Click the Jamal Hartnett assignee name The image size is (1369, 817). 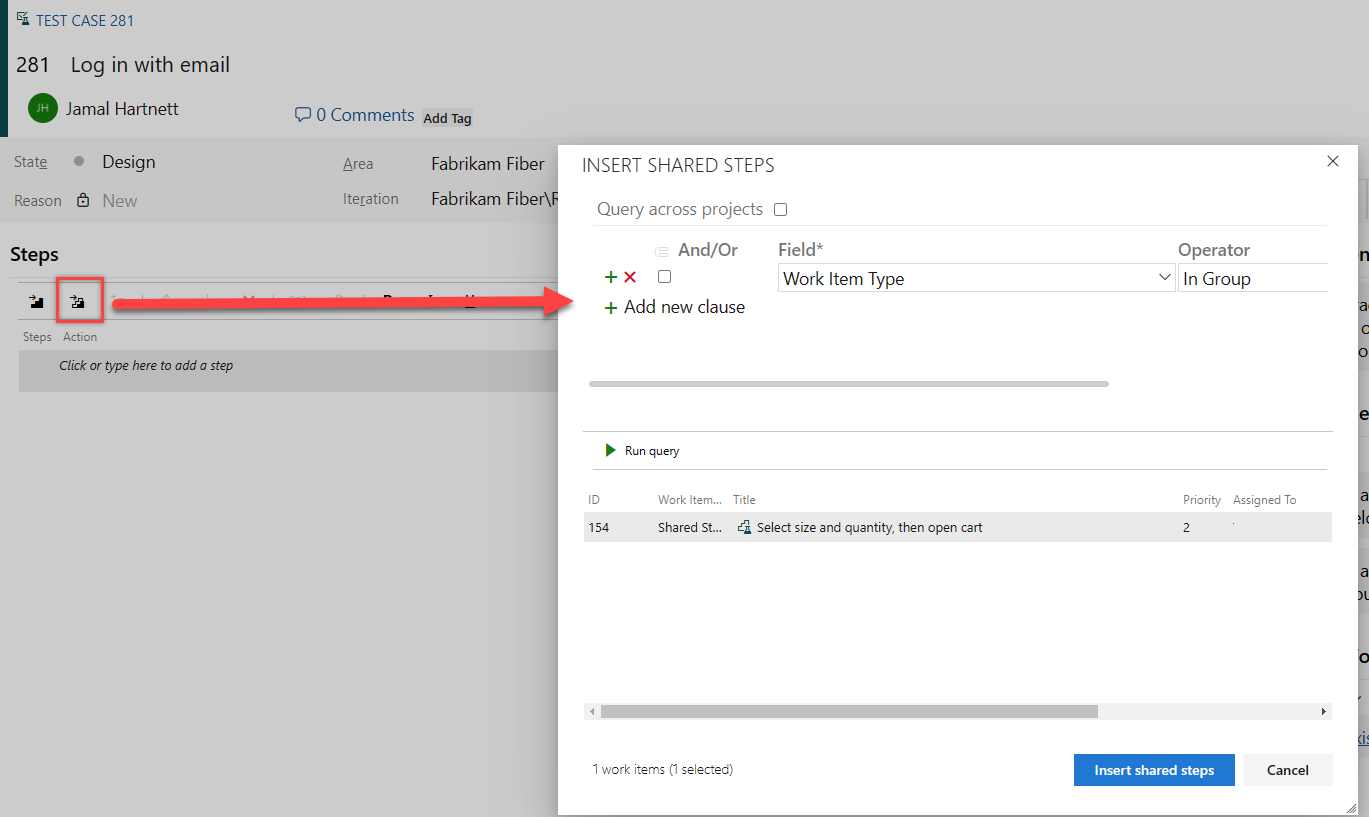tap(122, 109)
